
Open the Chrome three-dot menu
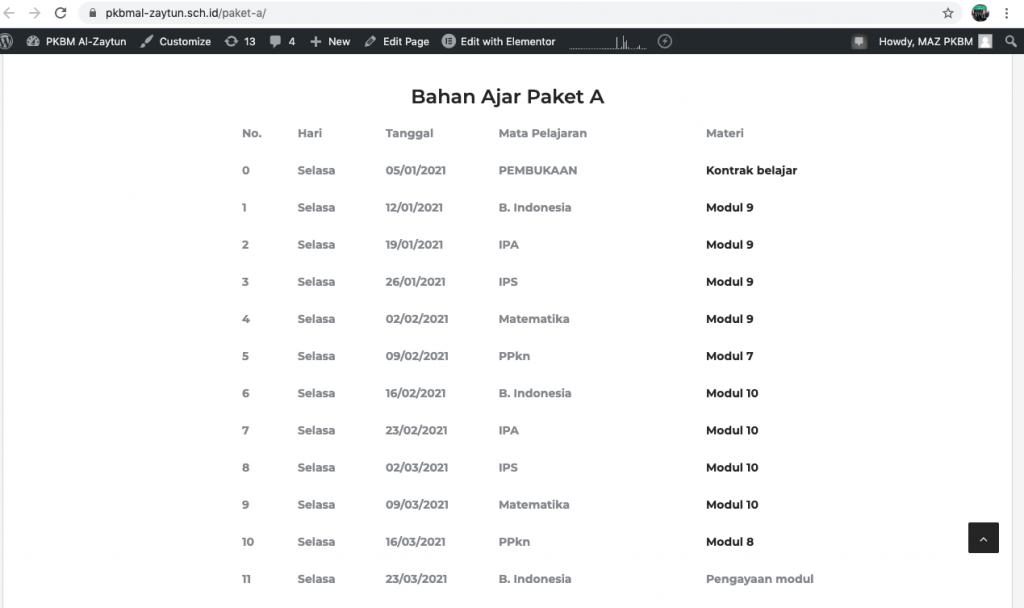click(1007, 13)
